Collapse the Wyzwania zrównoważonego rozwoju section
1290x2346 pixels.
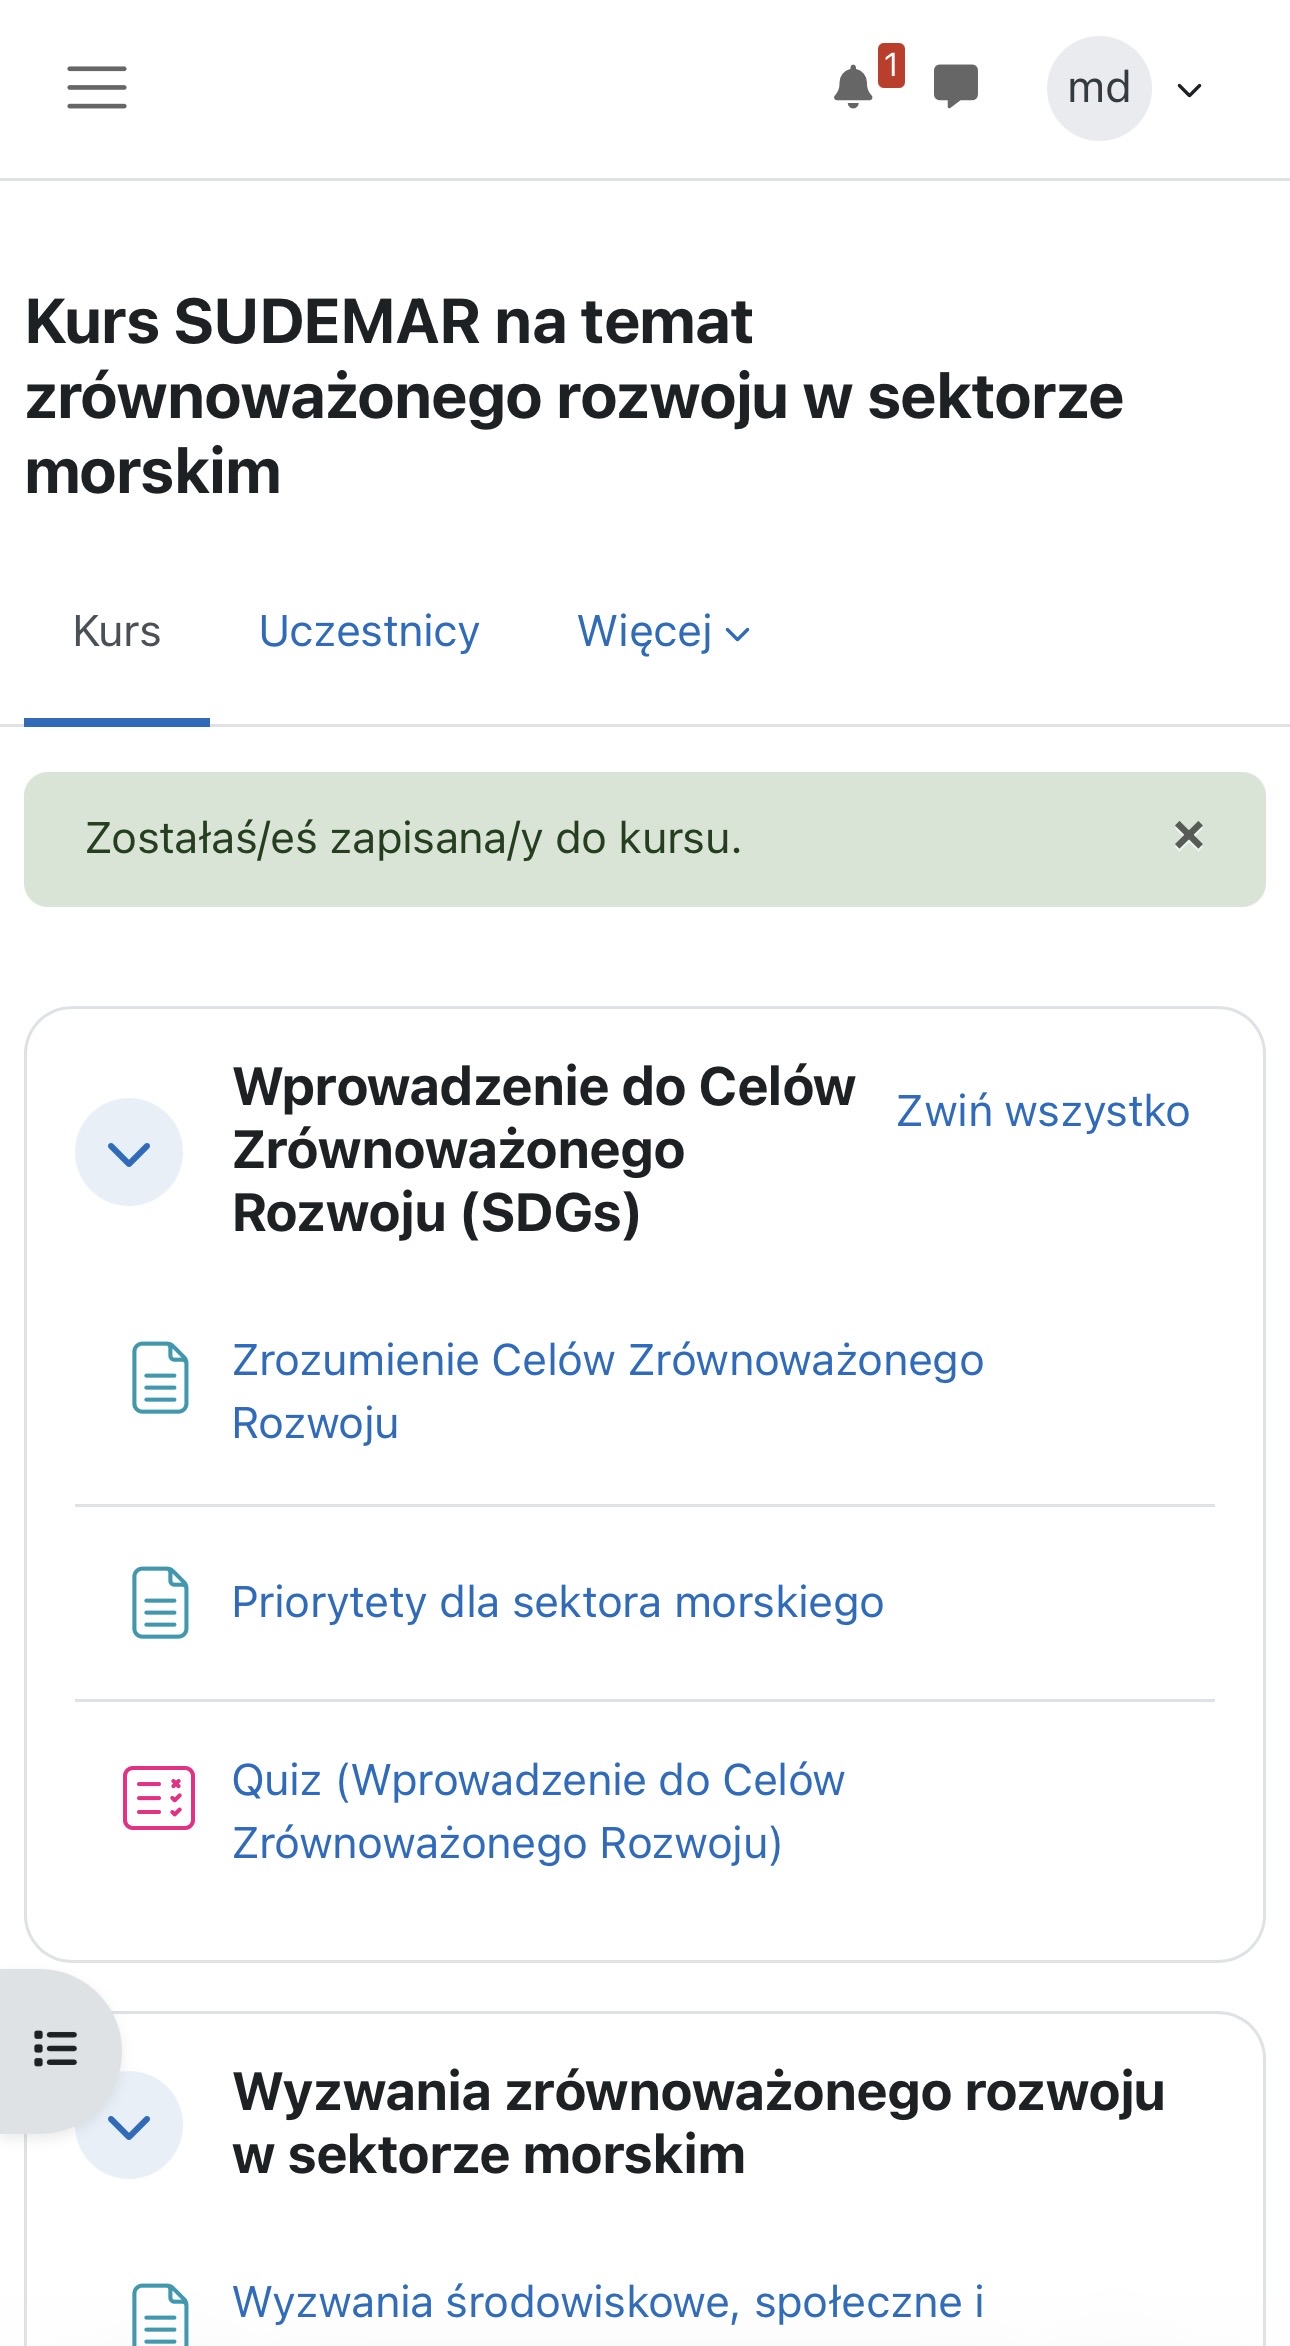click(129, 2126)
